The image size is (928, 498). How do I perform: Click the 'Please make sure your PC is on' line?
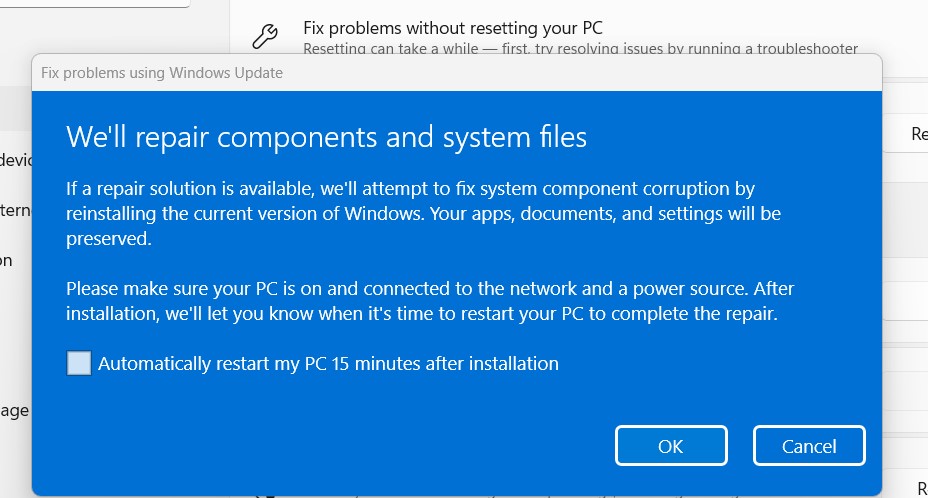pos(428,289)
